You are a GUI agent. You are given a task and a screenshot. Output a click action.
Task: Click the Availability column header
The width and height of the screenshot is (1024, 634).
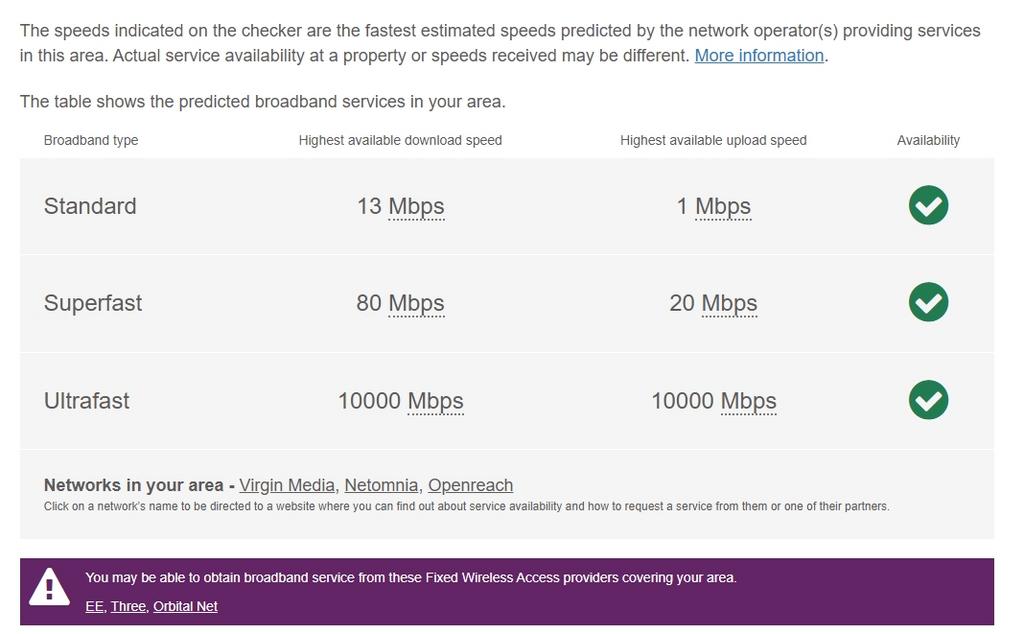[x=928, y=140]
